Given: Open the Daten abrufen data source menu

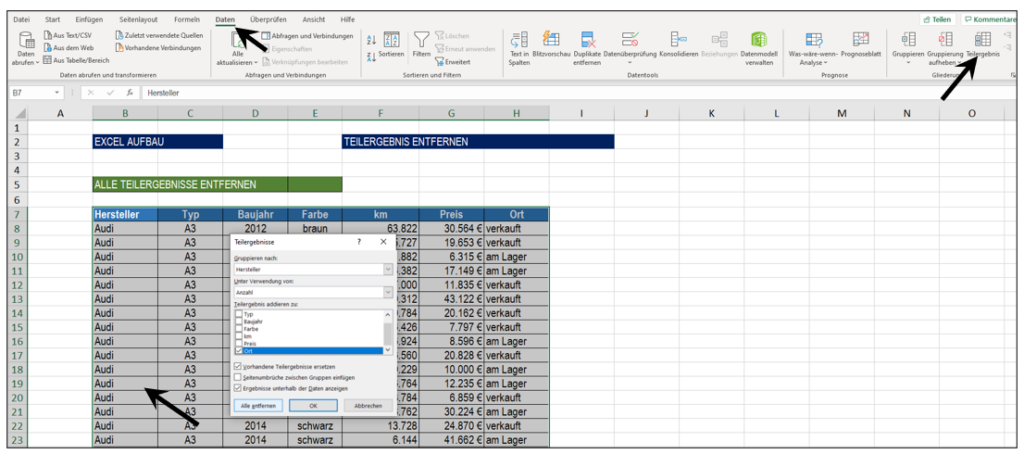Looking at the screenshot, I should pyautogui.click(x=25, y=49).
